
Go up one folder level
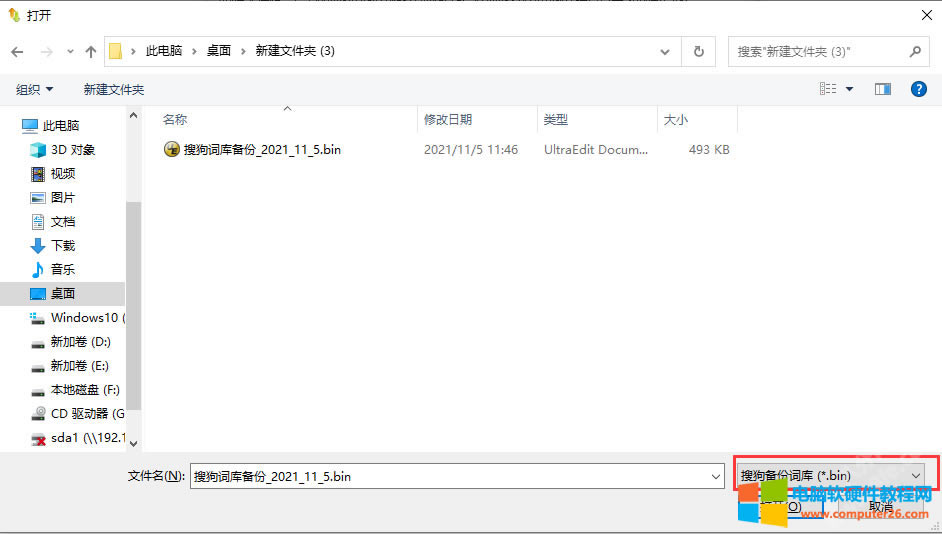point(91,52)
